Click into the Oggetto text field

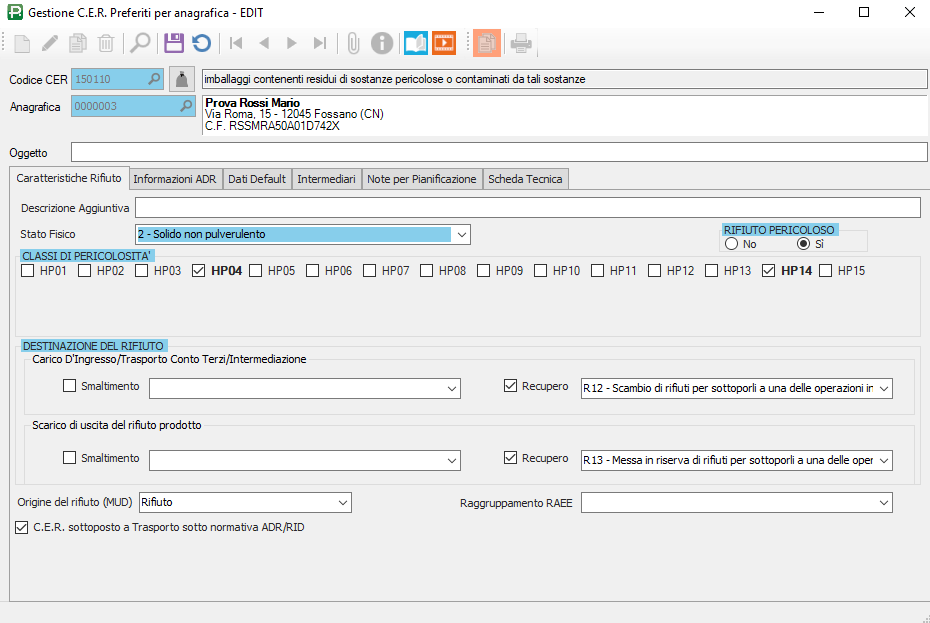(498, 152)
